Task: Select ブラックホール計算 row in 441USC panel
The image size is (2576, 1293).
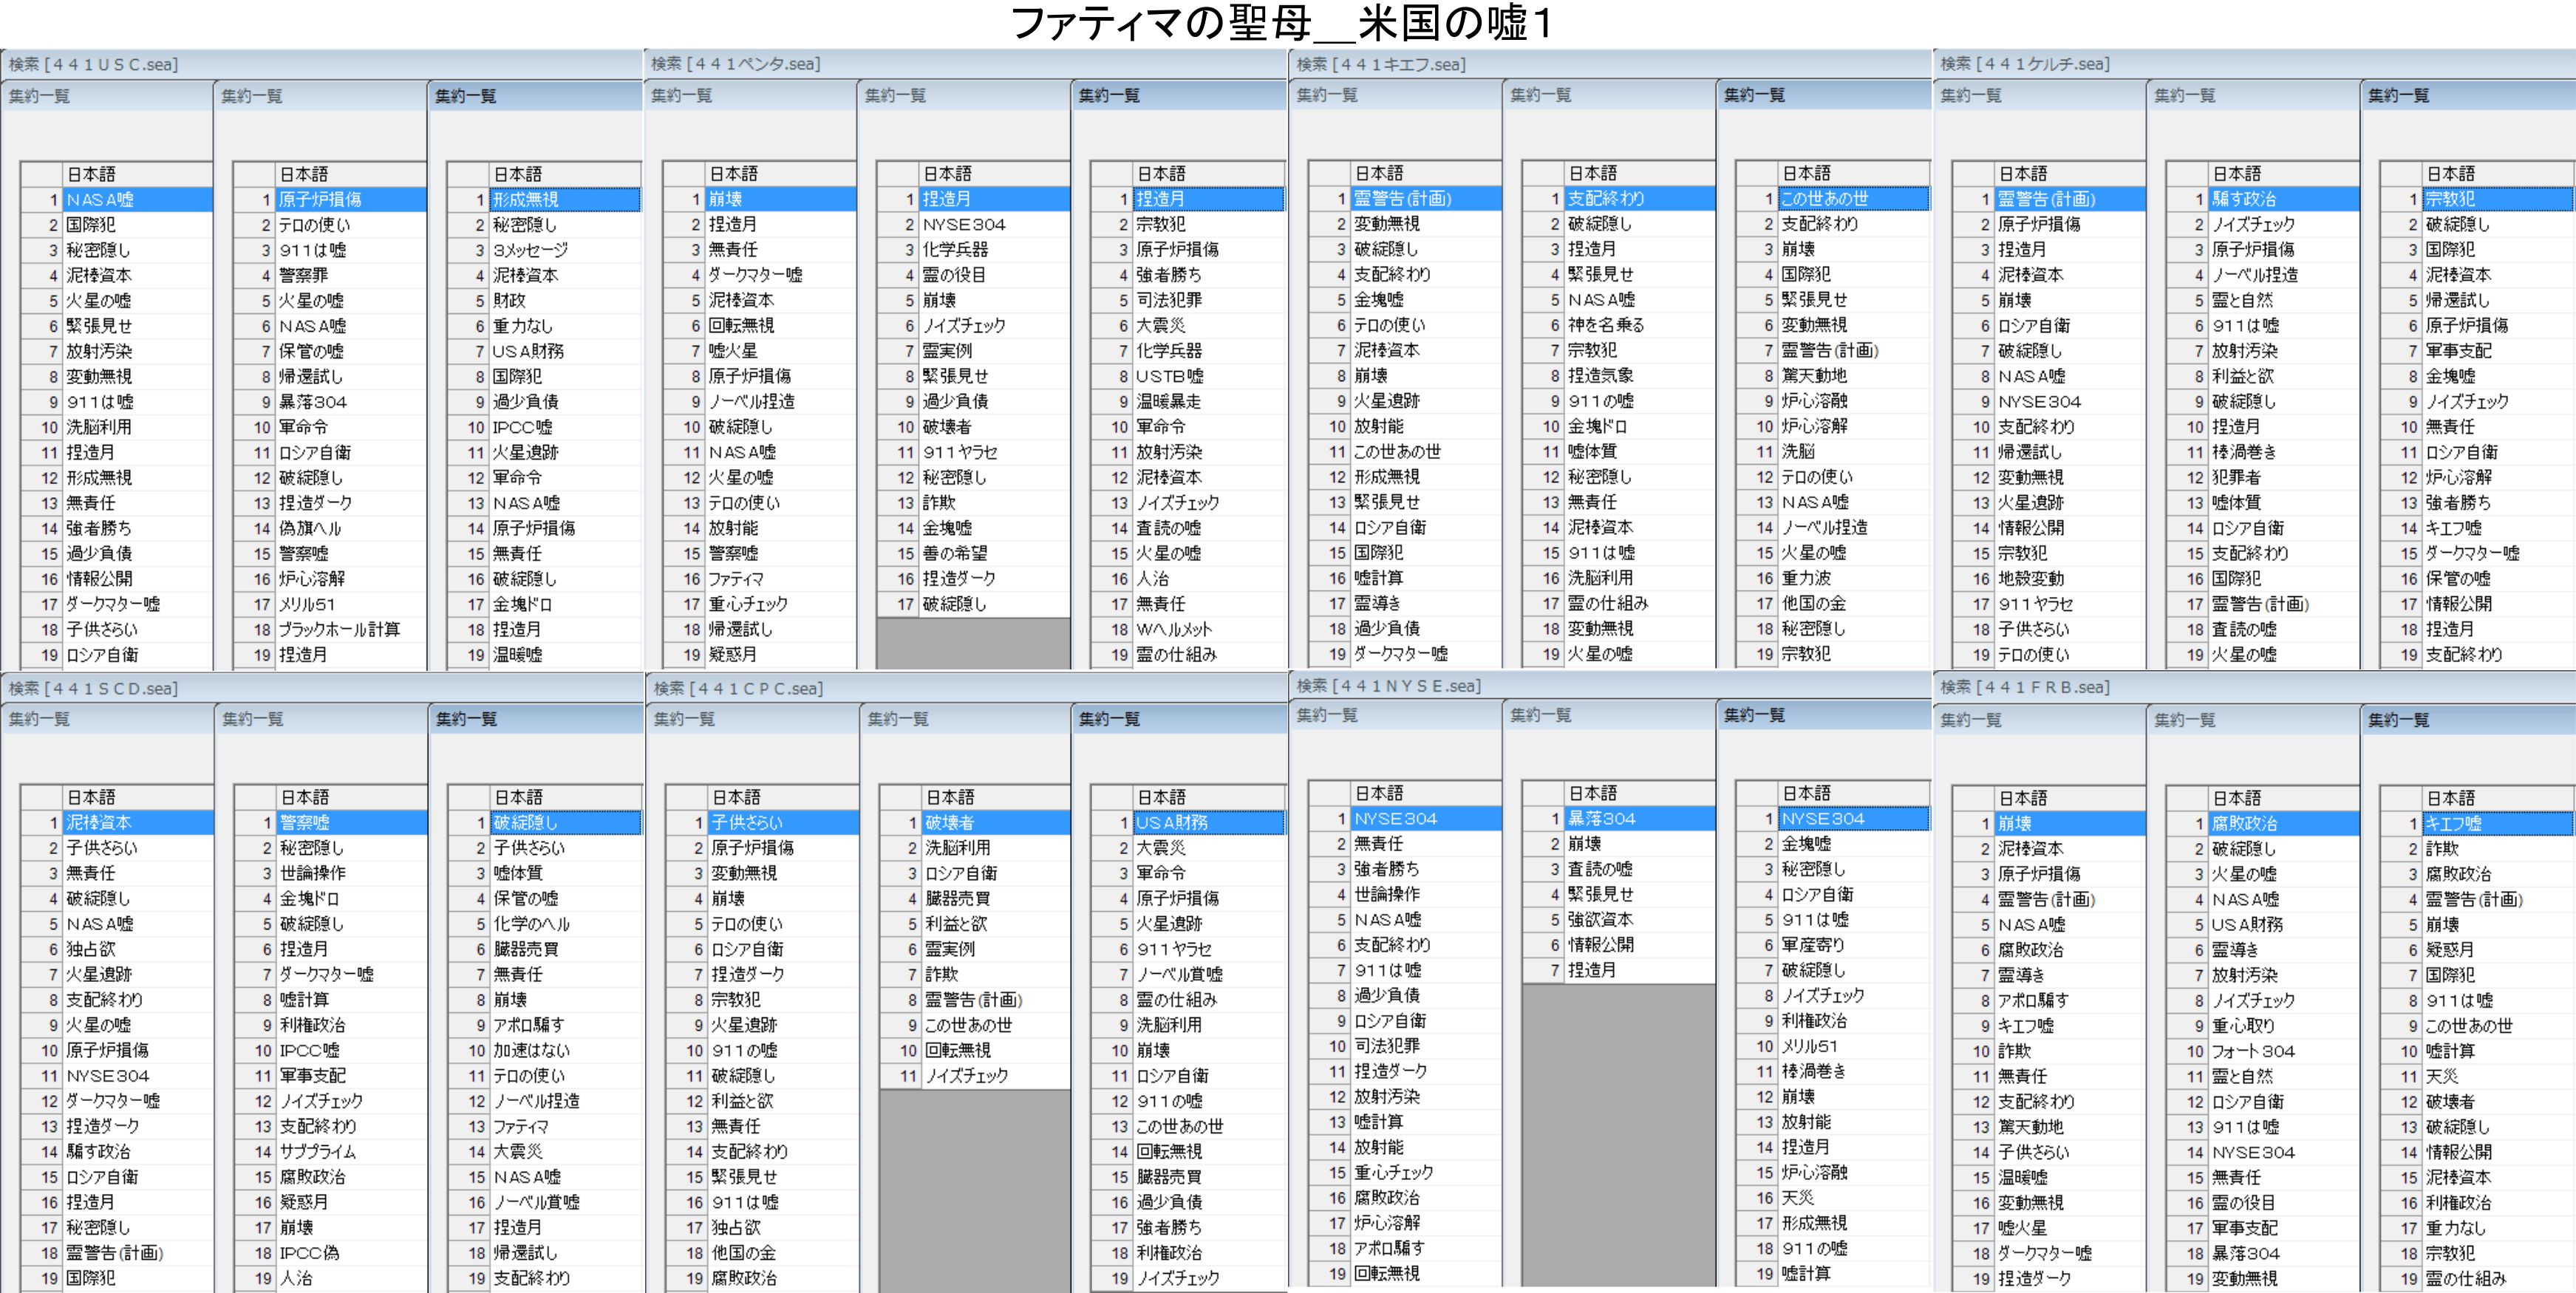Action: 338,629
